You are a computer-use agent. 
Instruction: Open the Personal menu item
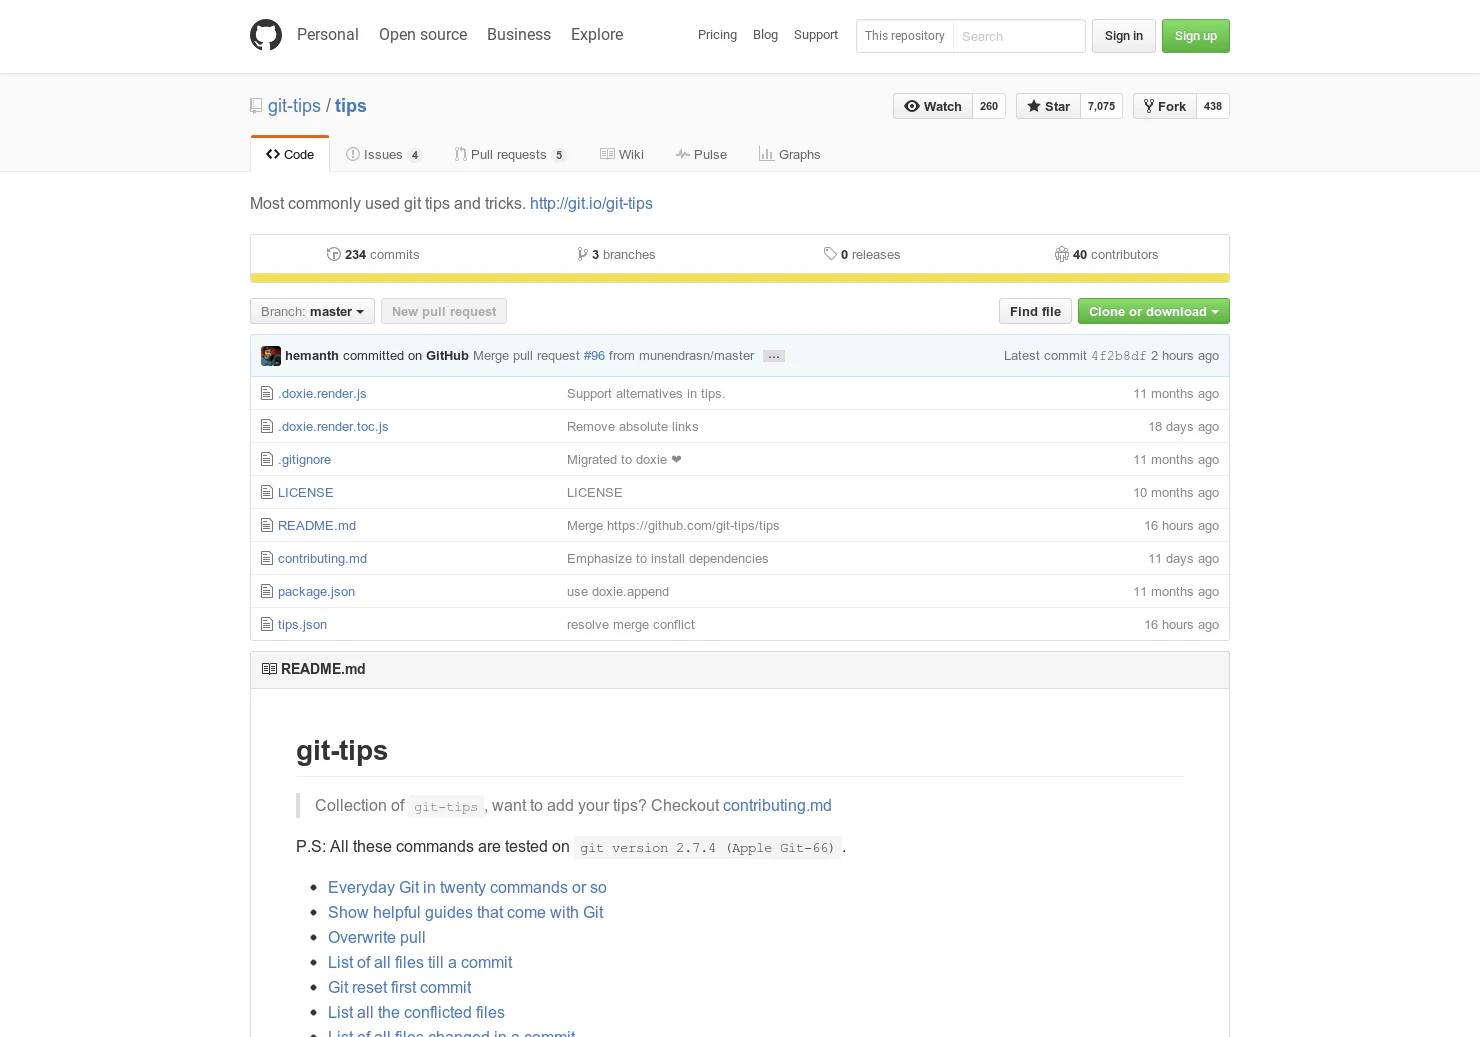[328, 34]
